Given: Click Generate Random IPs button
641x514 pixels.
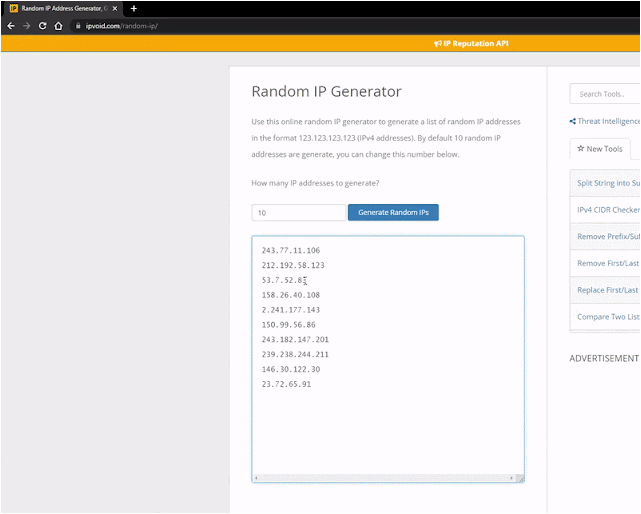Looking at the screenshot, I should point(393,212).
